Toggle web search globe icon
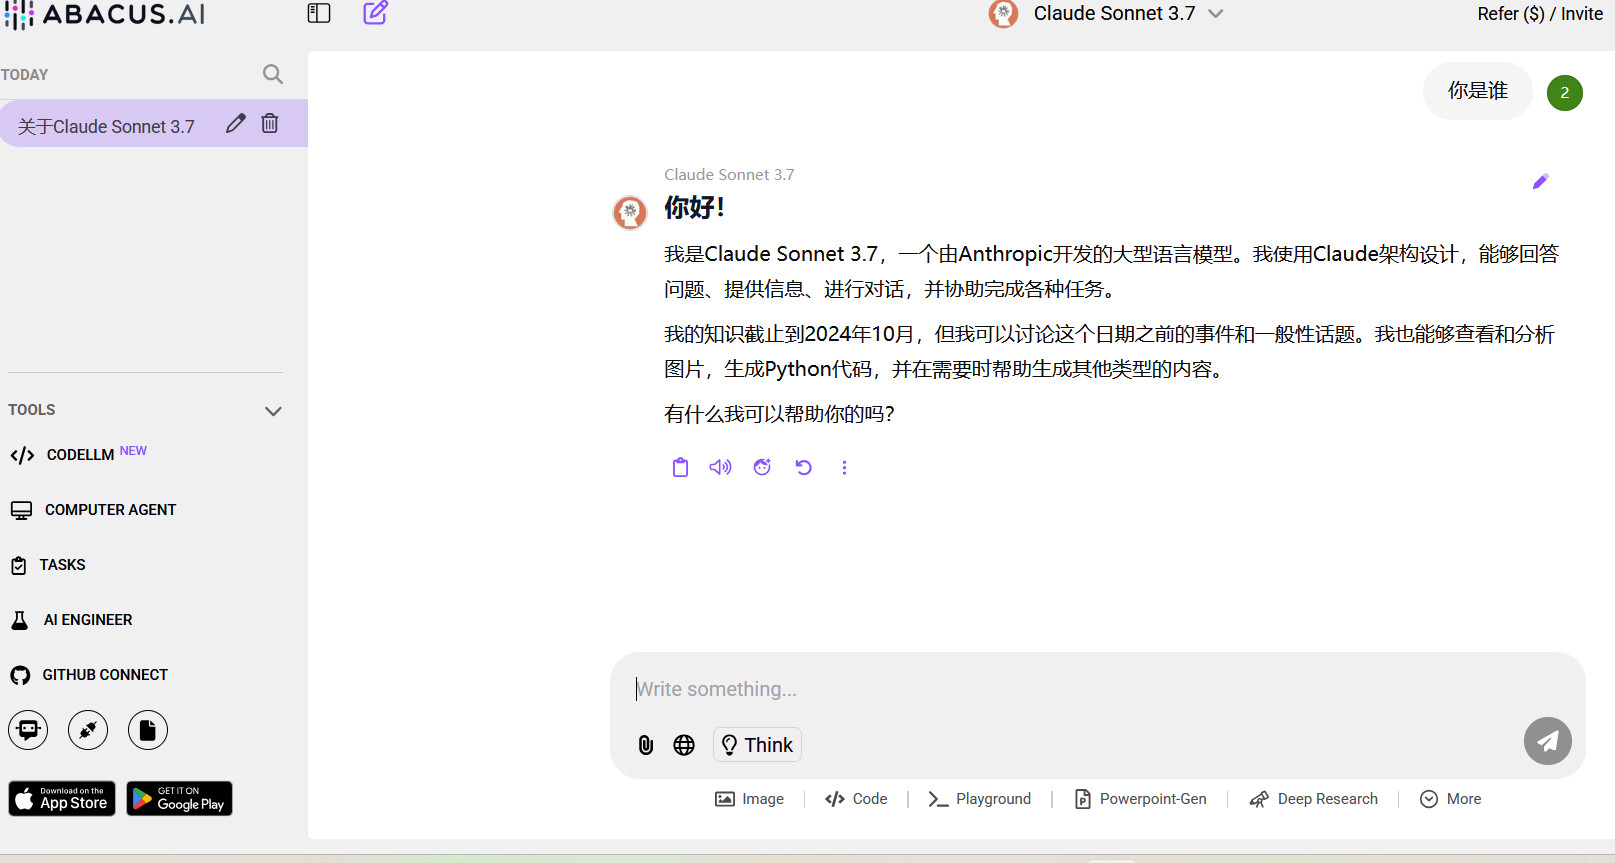This screenshot has height=863, width=1615. (684, 745)
